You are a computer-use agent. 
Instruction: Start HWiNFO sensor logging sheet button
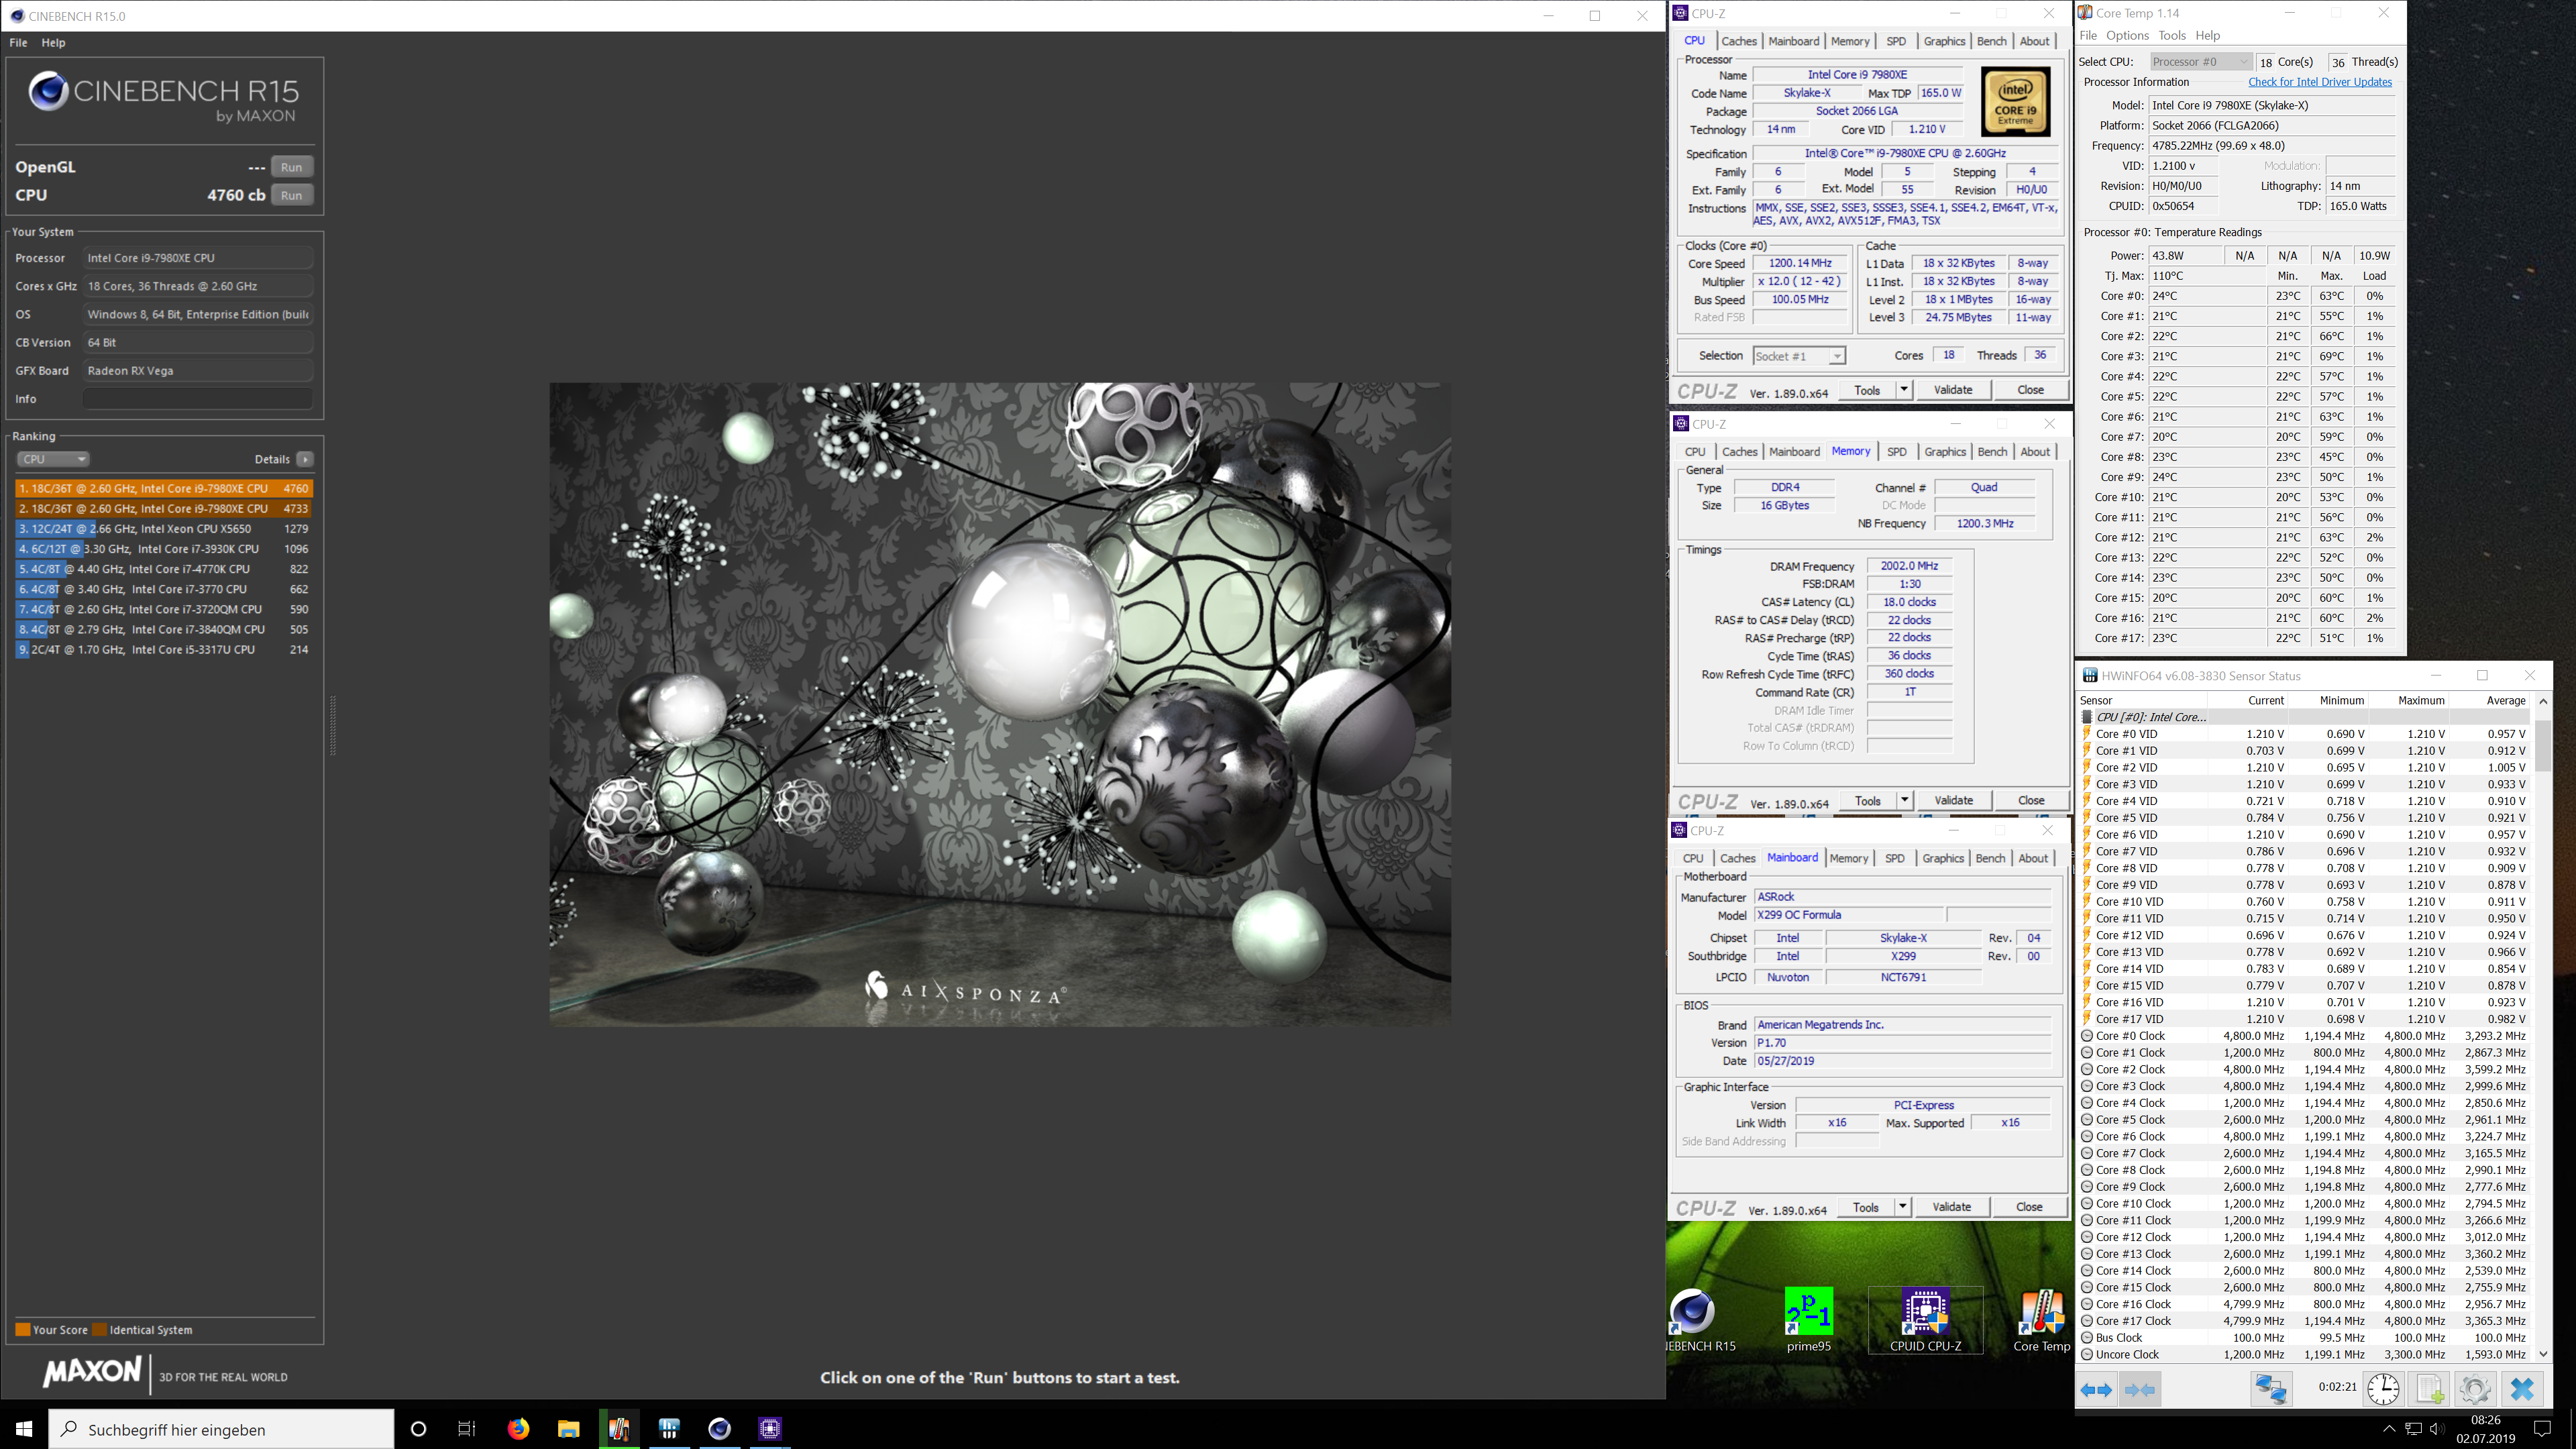(x=2430, y=1389)
